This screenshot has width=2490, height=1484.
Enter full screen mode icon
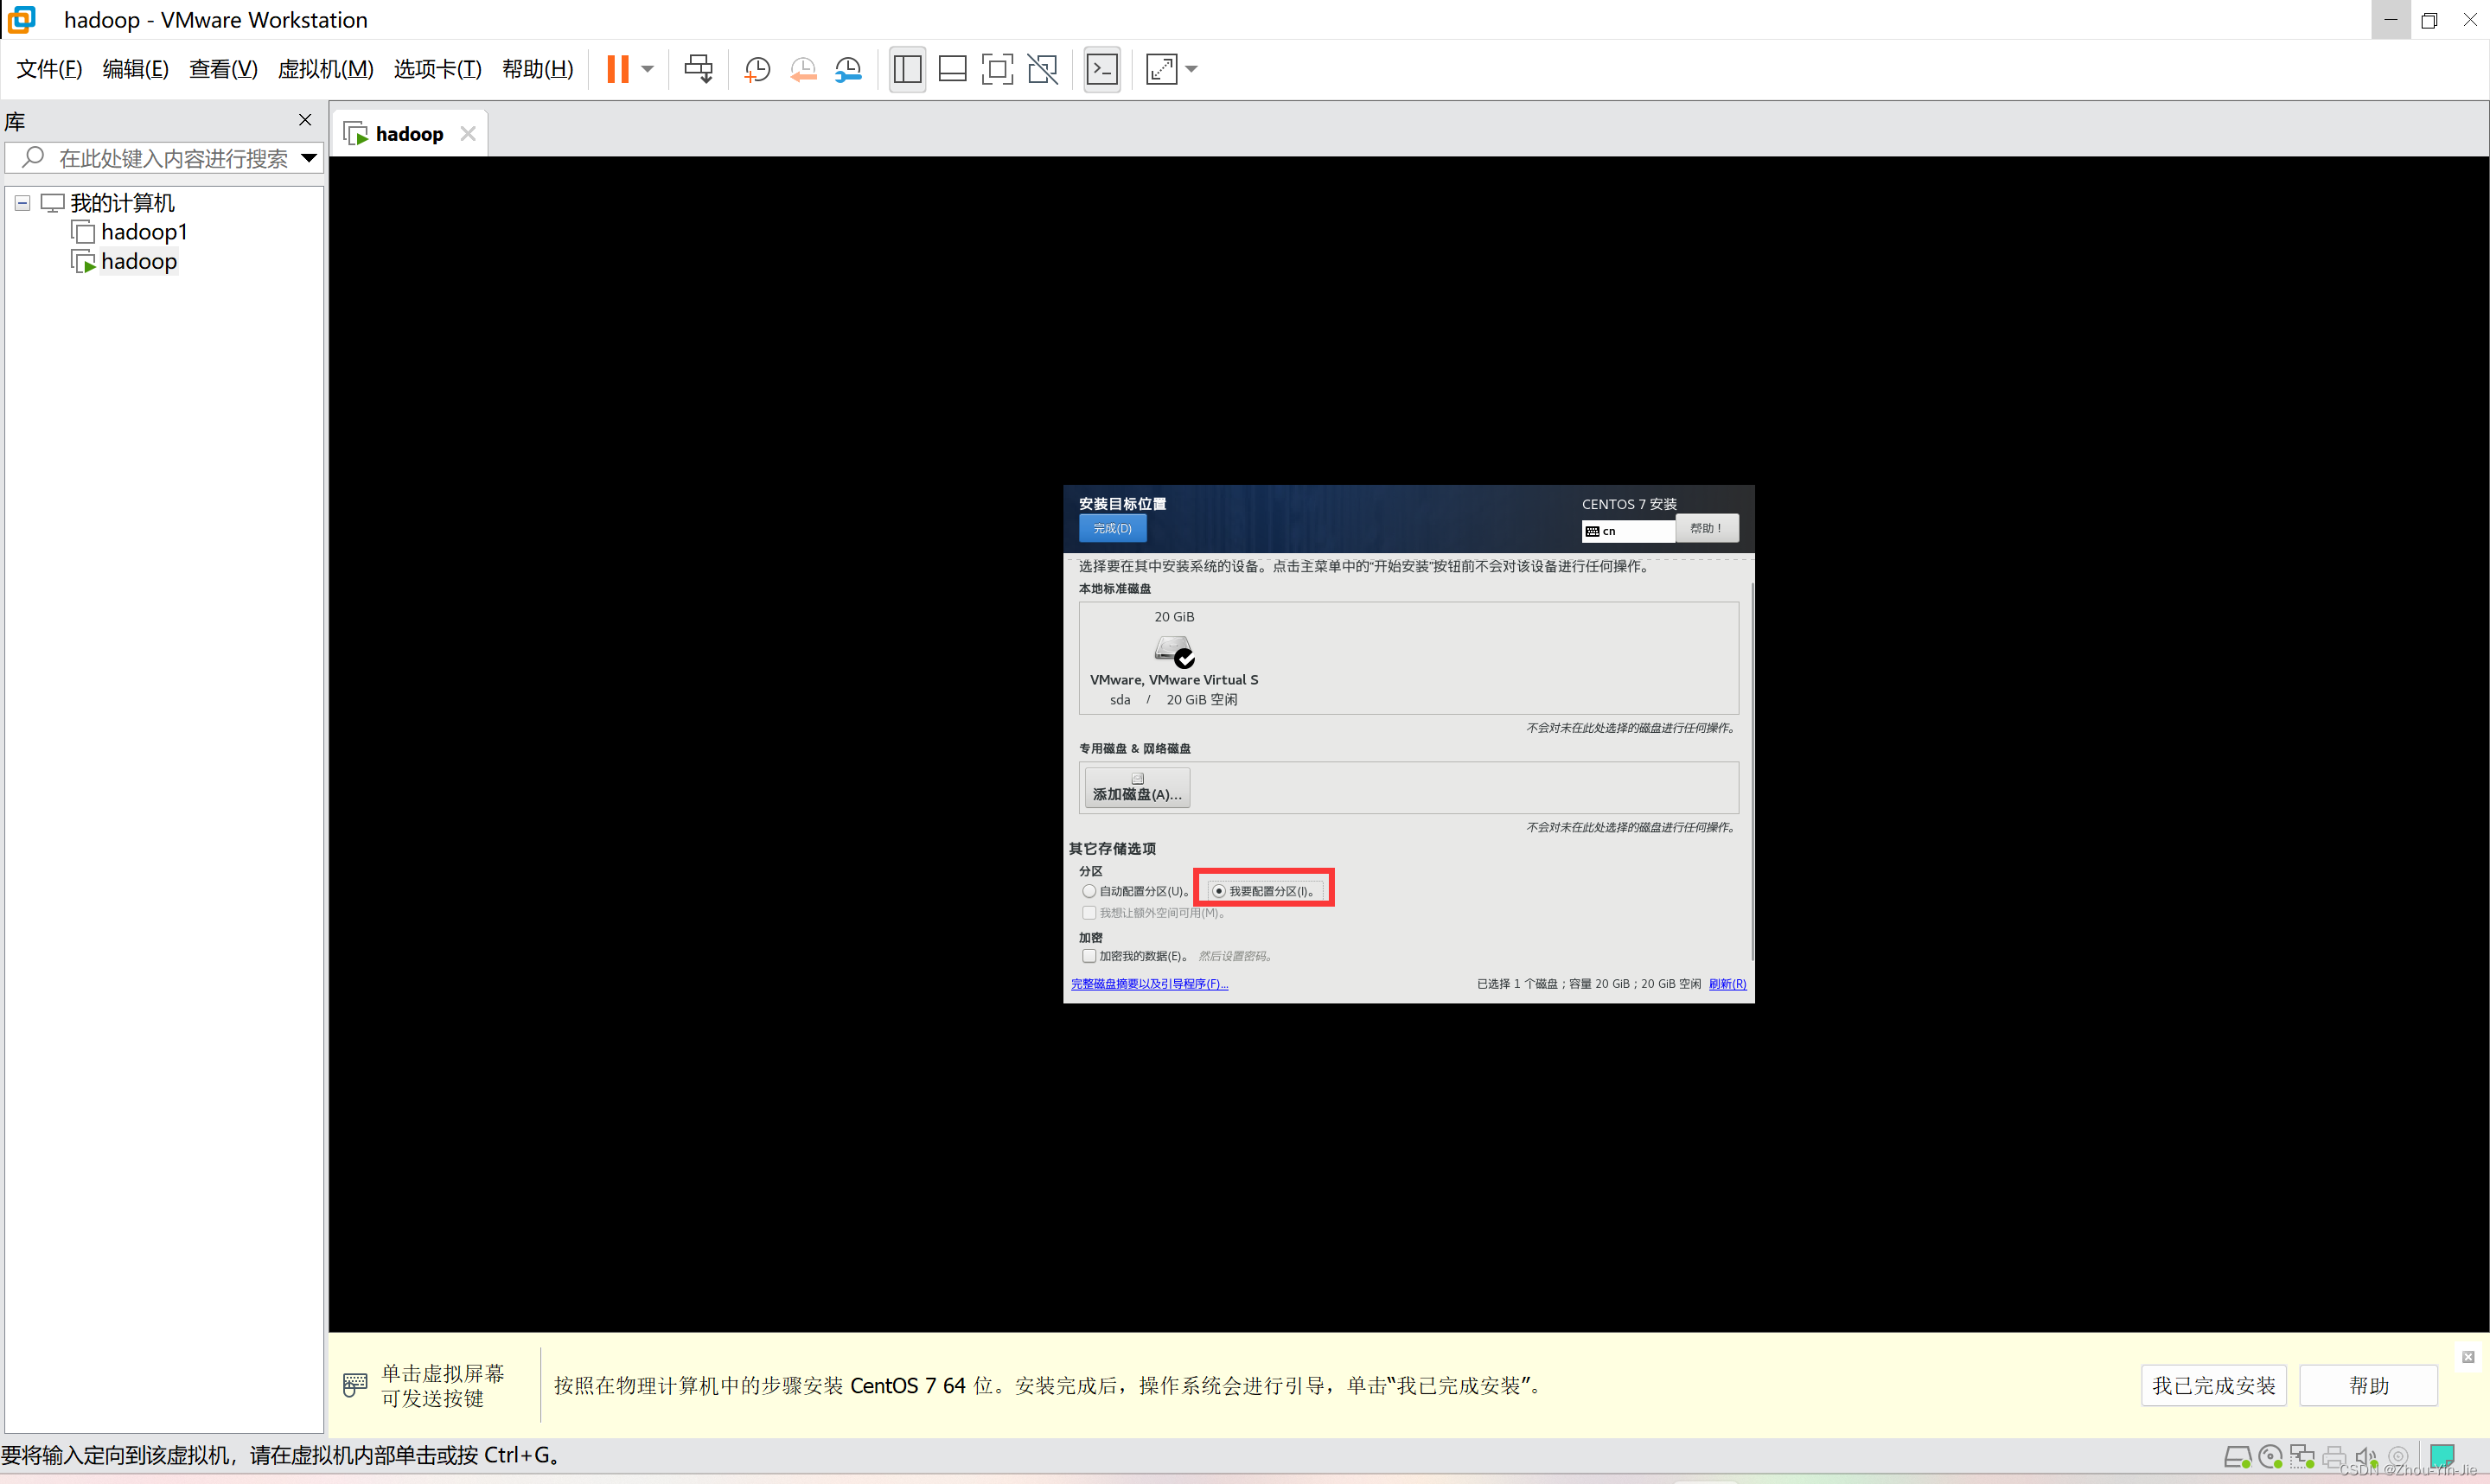pos(997,69)
